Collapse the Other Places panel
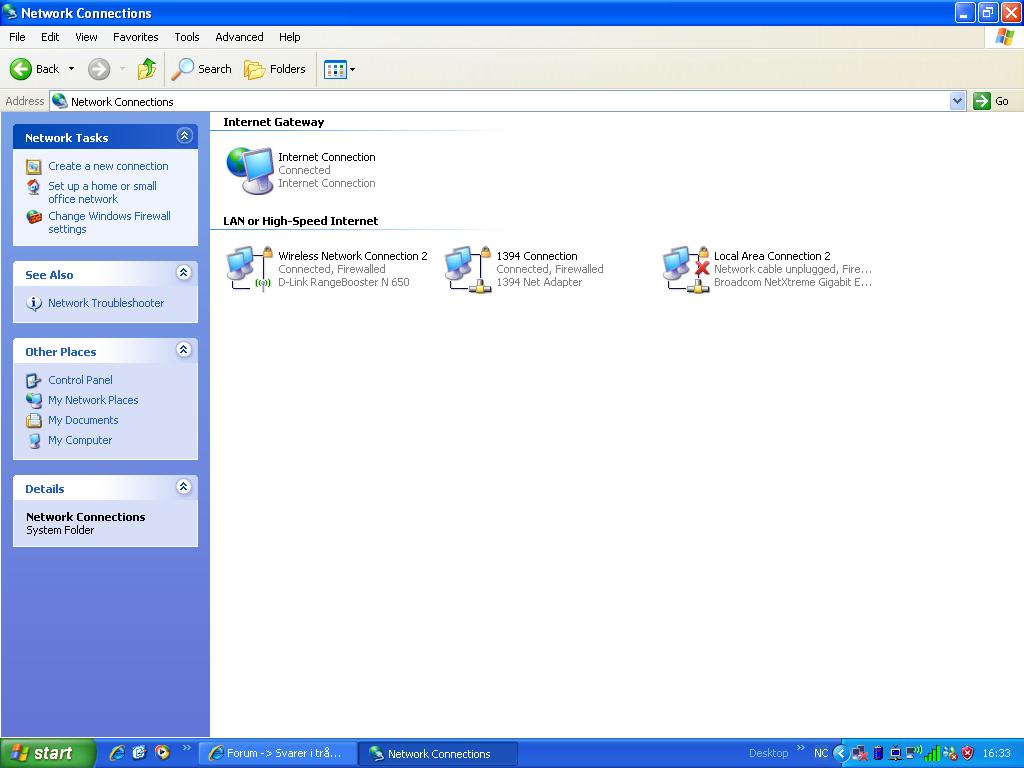1024x768 pixels. (184, 350)
